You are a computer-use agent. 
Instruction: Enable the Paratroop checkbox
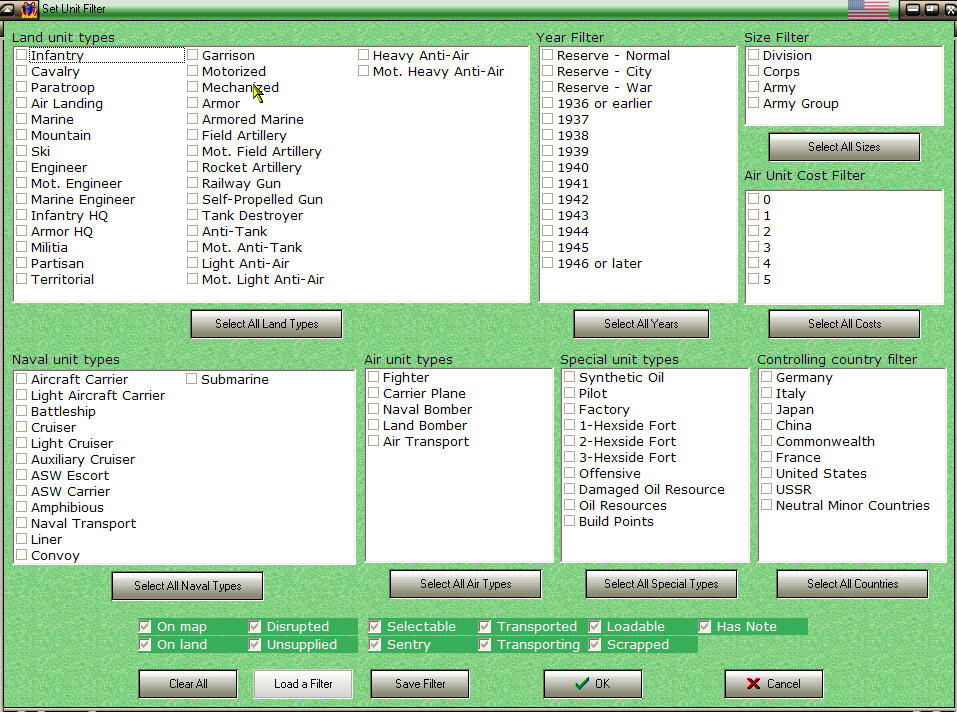tap(22, 87)
